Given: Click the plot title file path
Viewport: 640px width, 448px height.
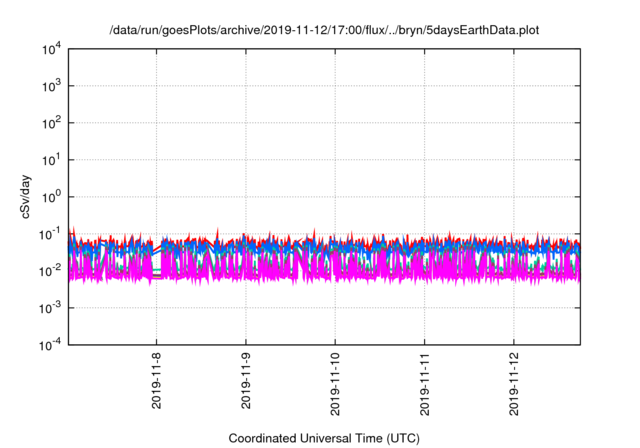Looking at the screenshot, I should point(324,30).
